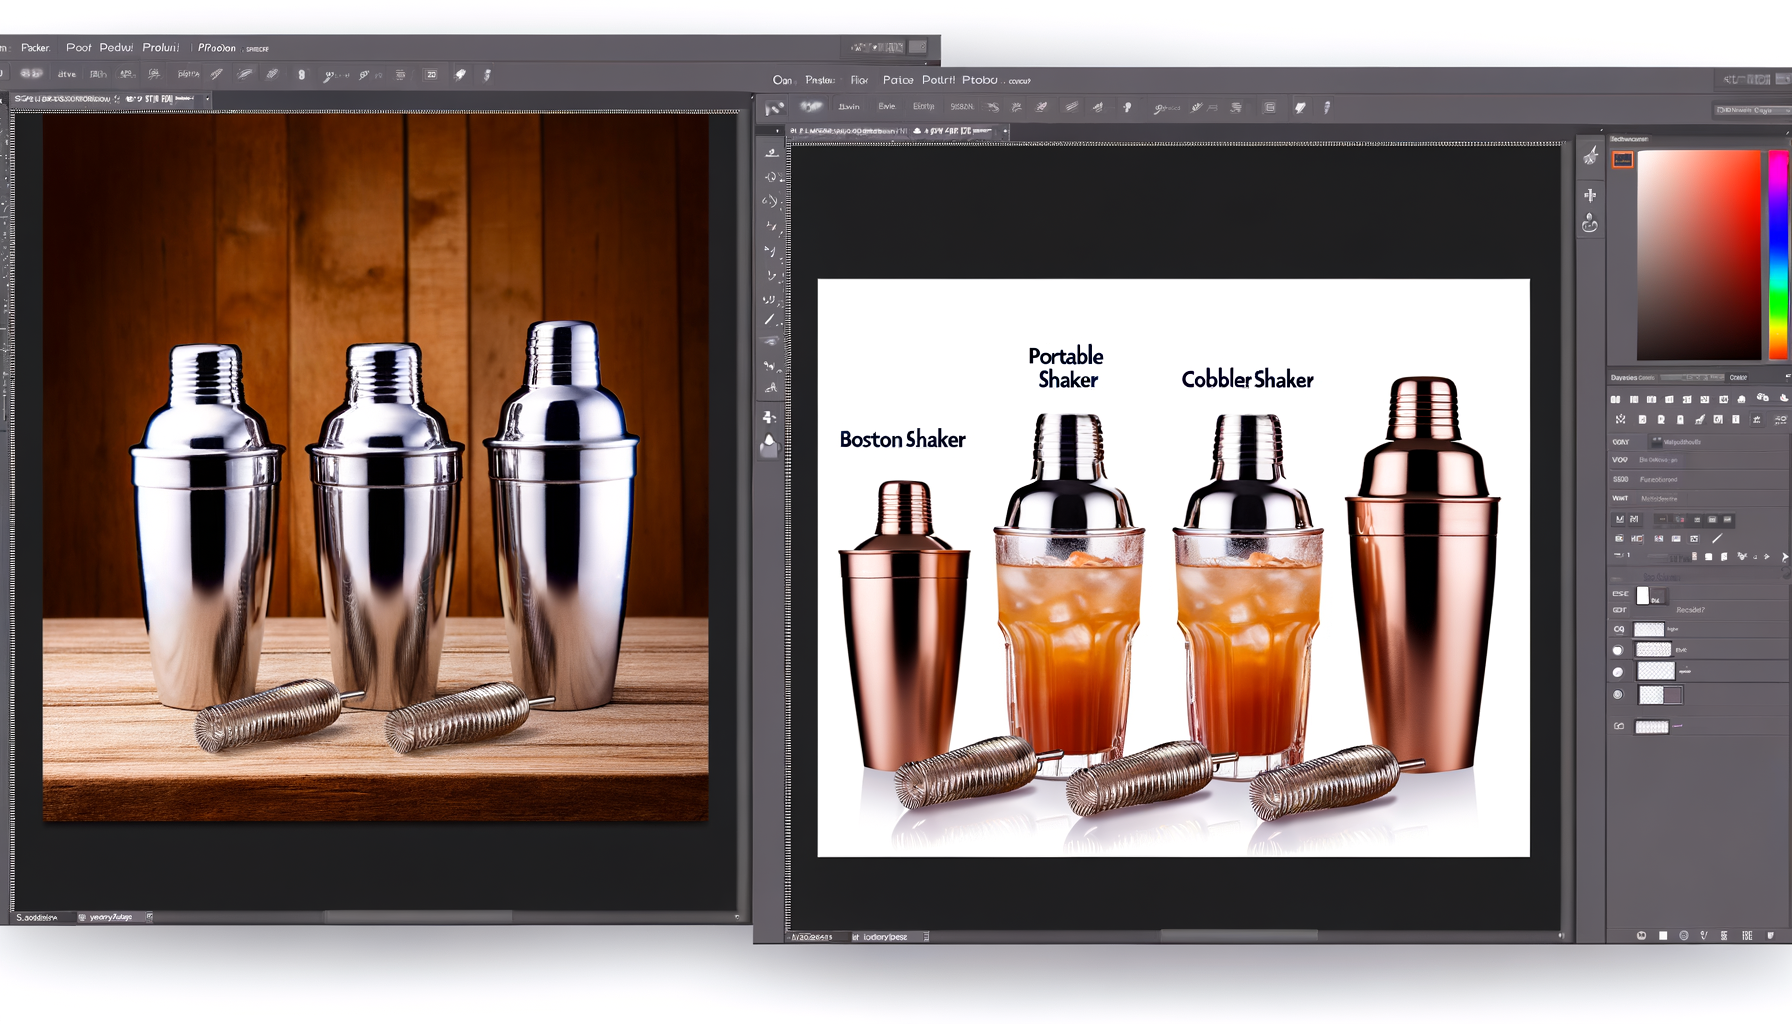Toggle visibility of the layer with the split gray thumbnail
This screenshot has height=1024, width=1792.
click(x=1618, y=694)
